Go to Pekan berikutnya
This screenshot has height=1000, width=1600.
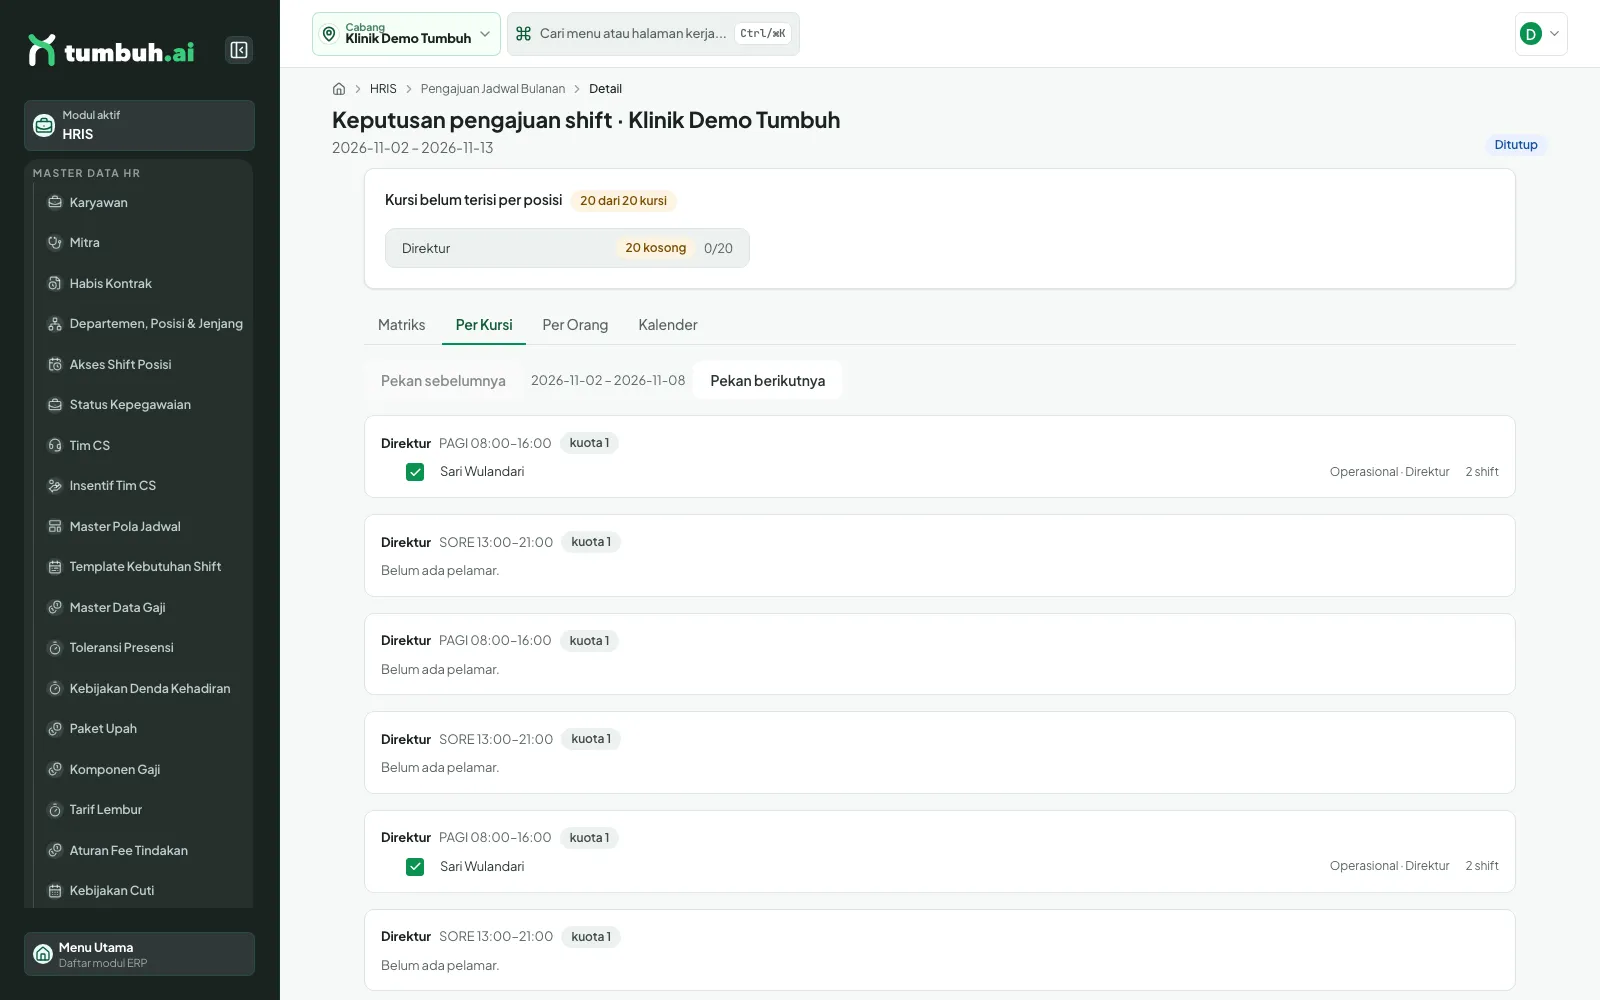click(768, 381)
